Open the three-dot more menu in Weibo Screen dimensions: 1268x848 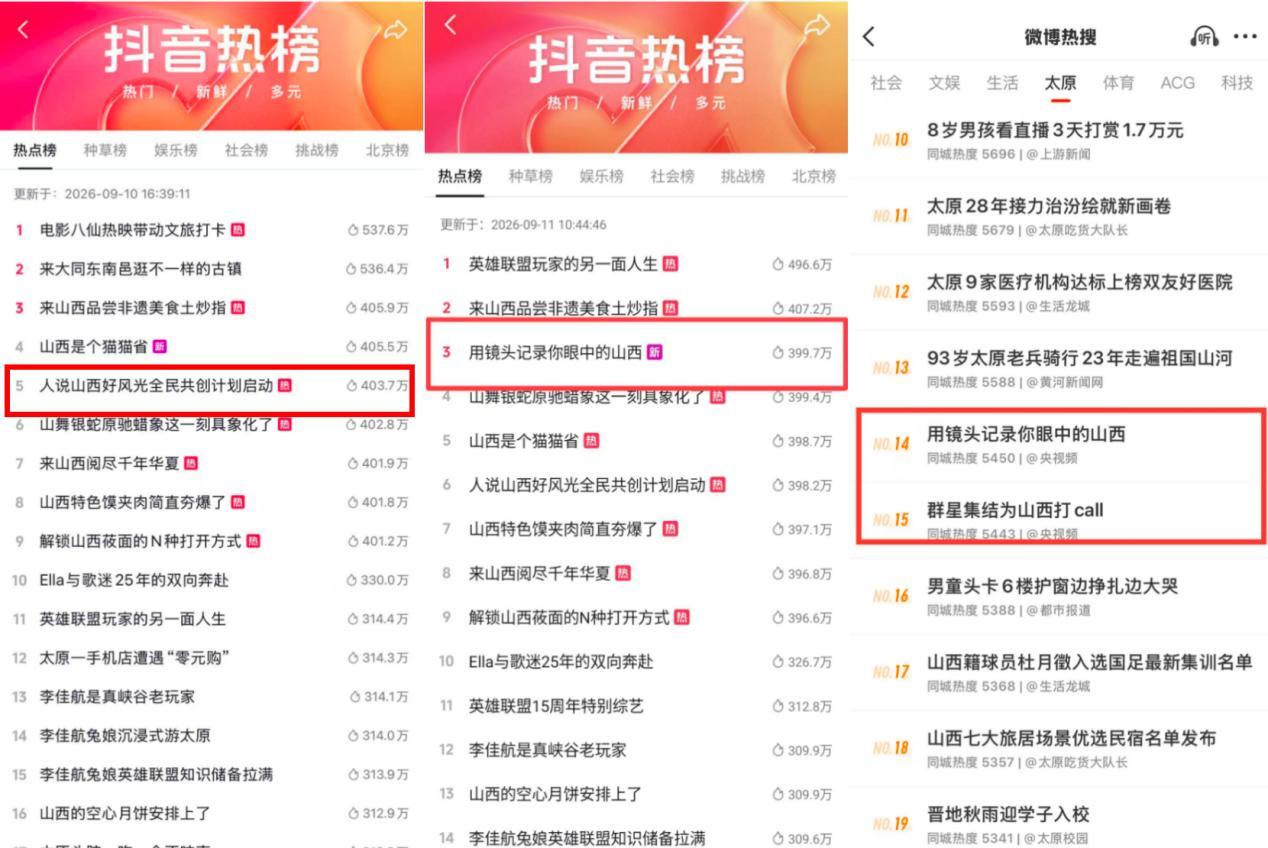(1245, 37)
